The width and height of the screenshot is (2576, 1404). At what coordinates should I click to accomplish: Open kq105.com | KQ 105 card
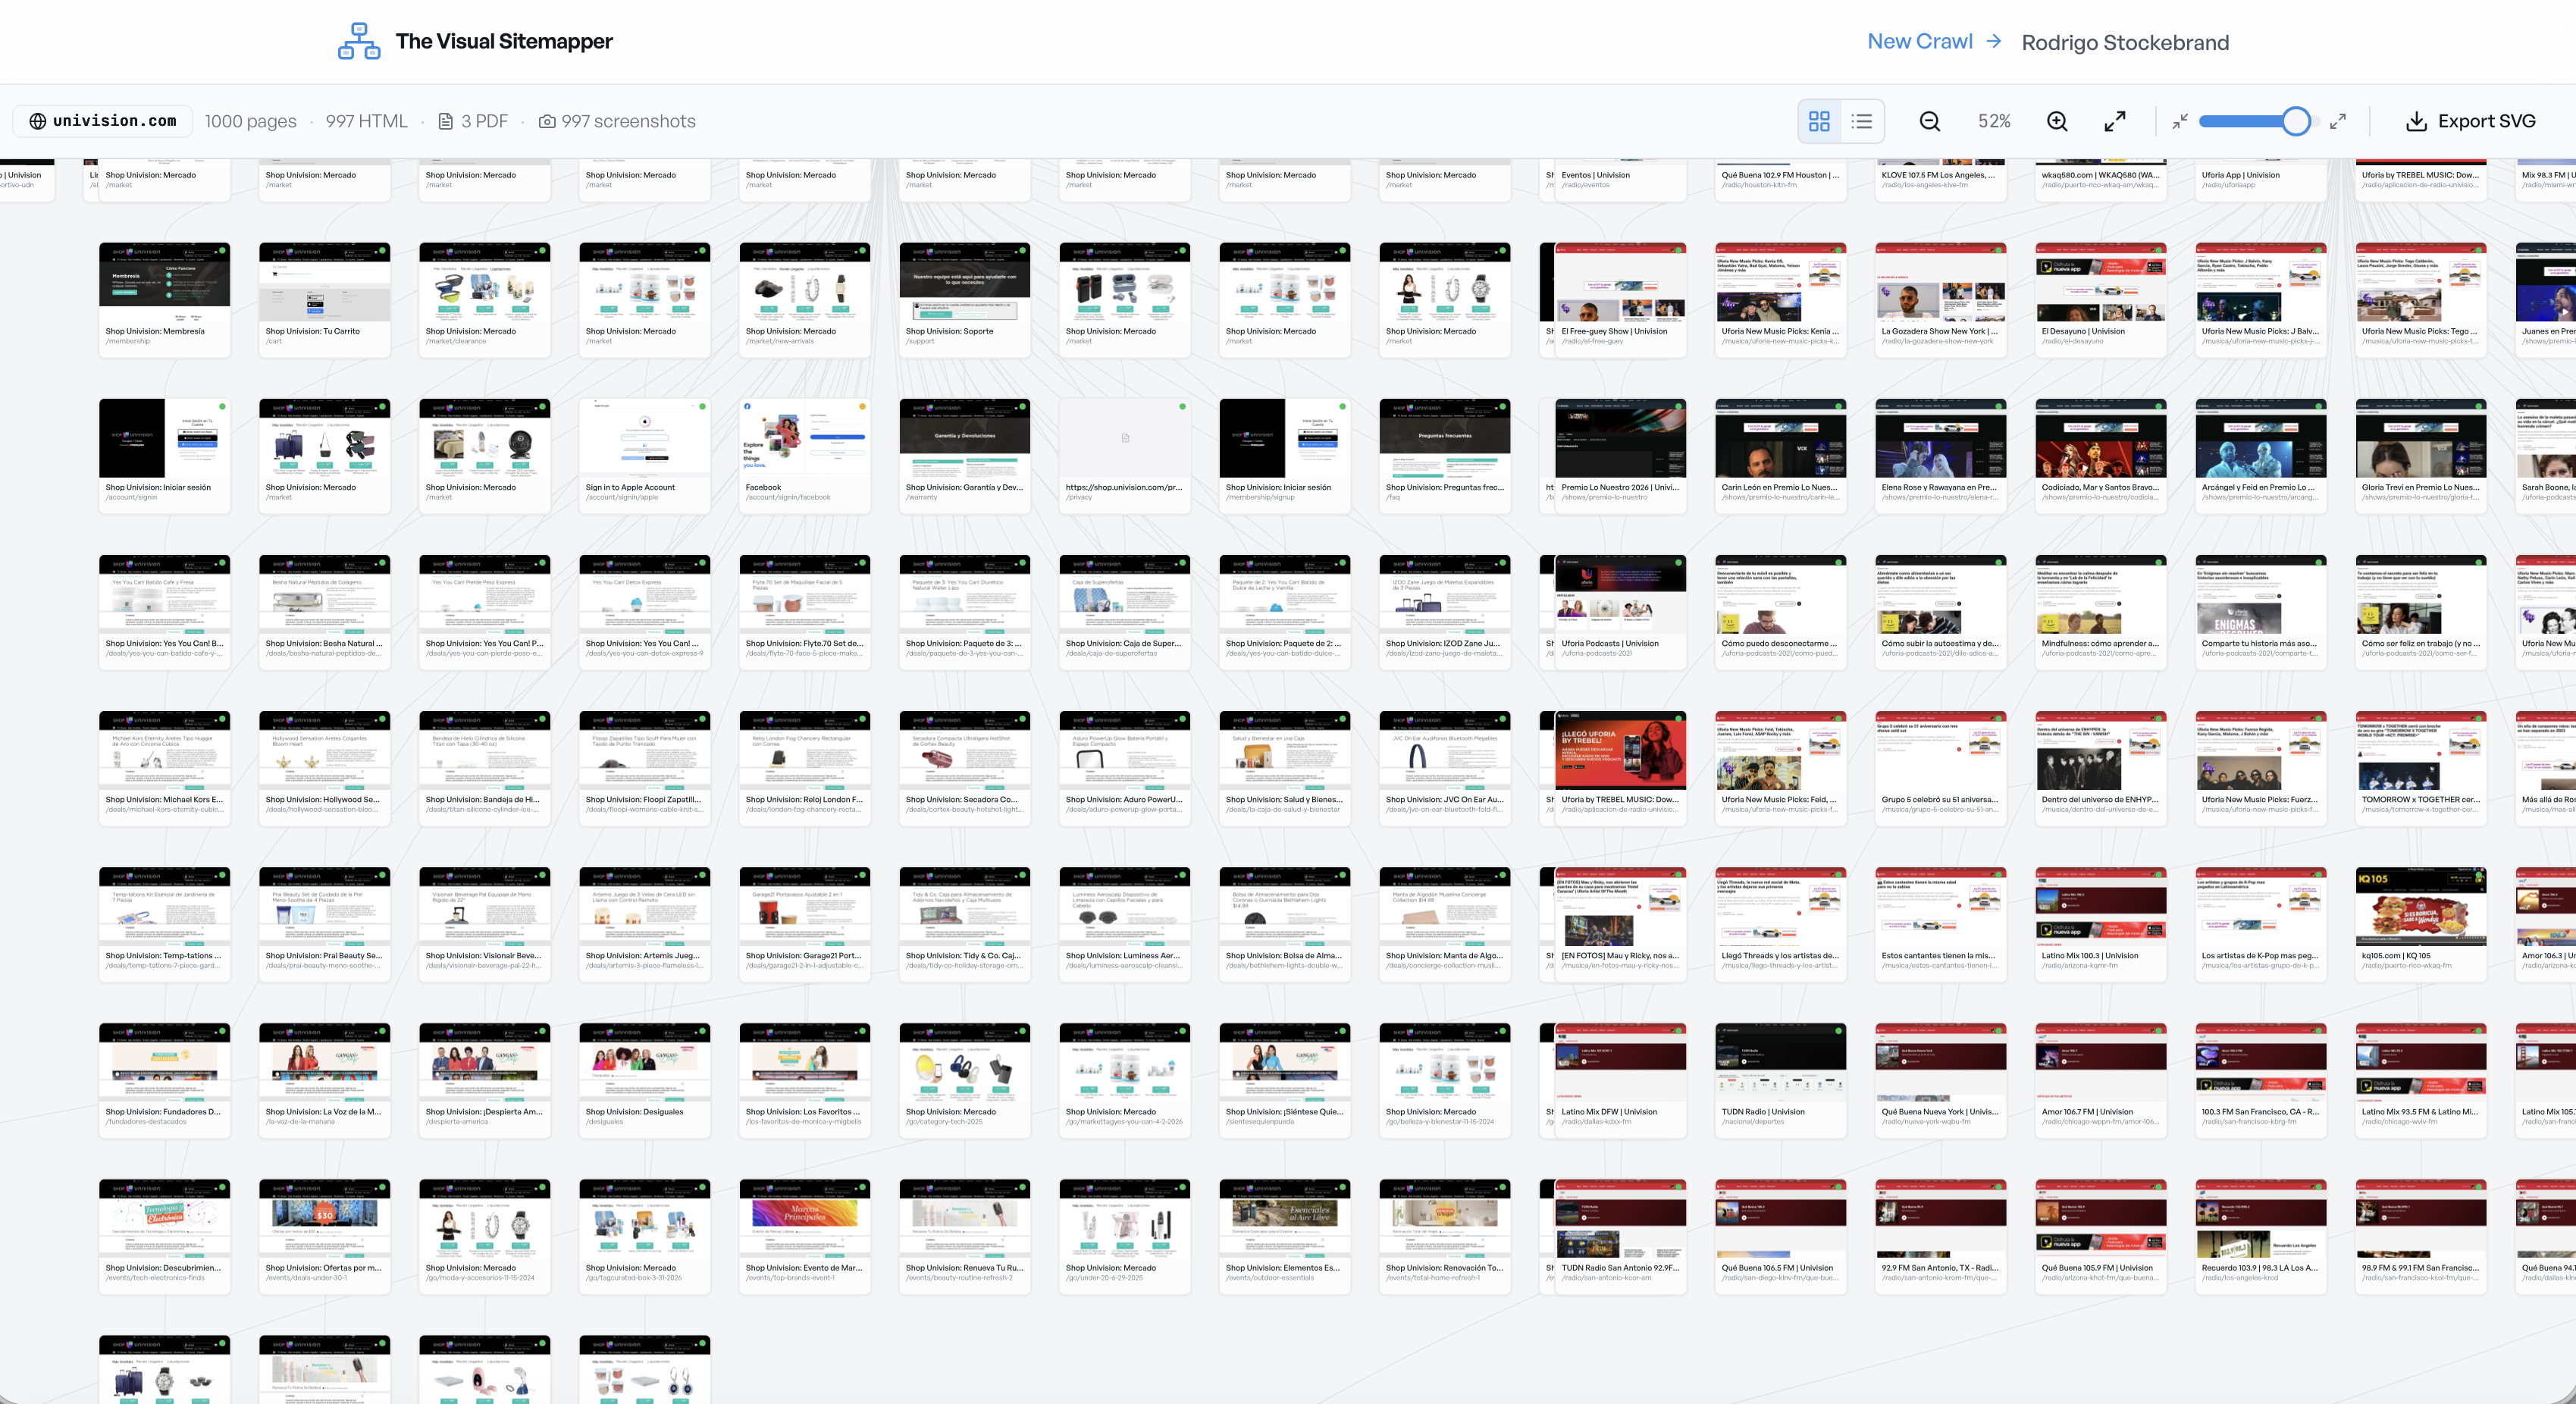[x=2421, y=924]
